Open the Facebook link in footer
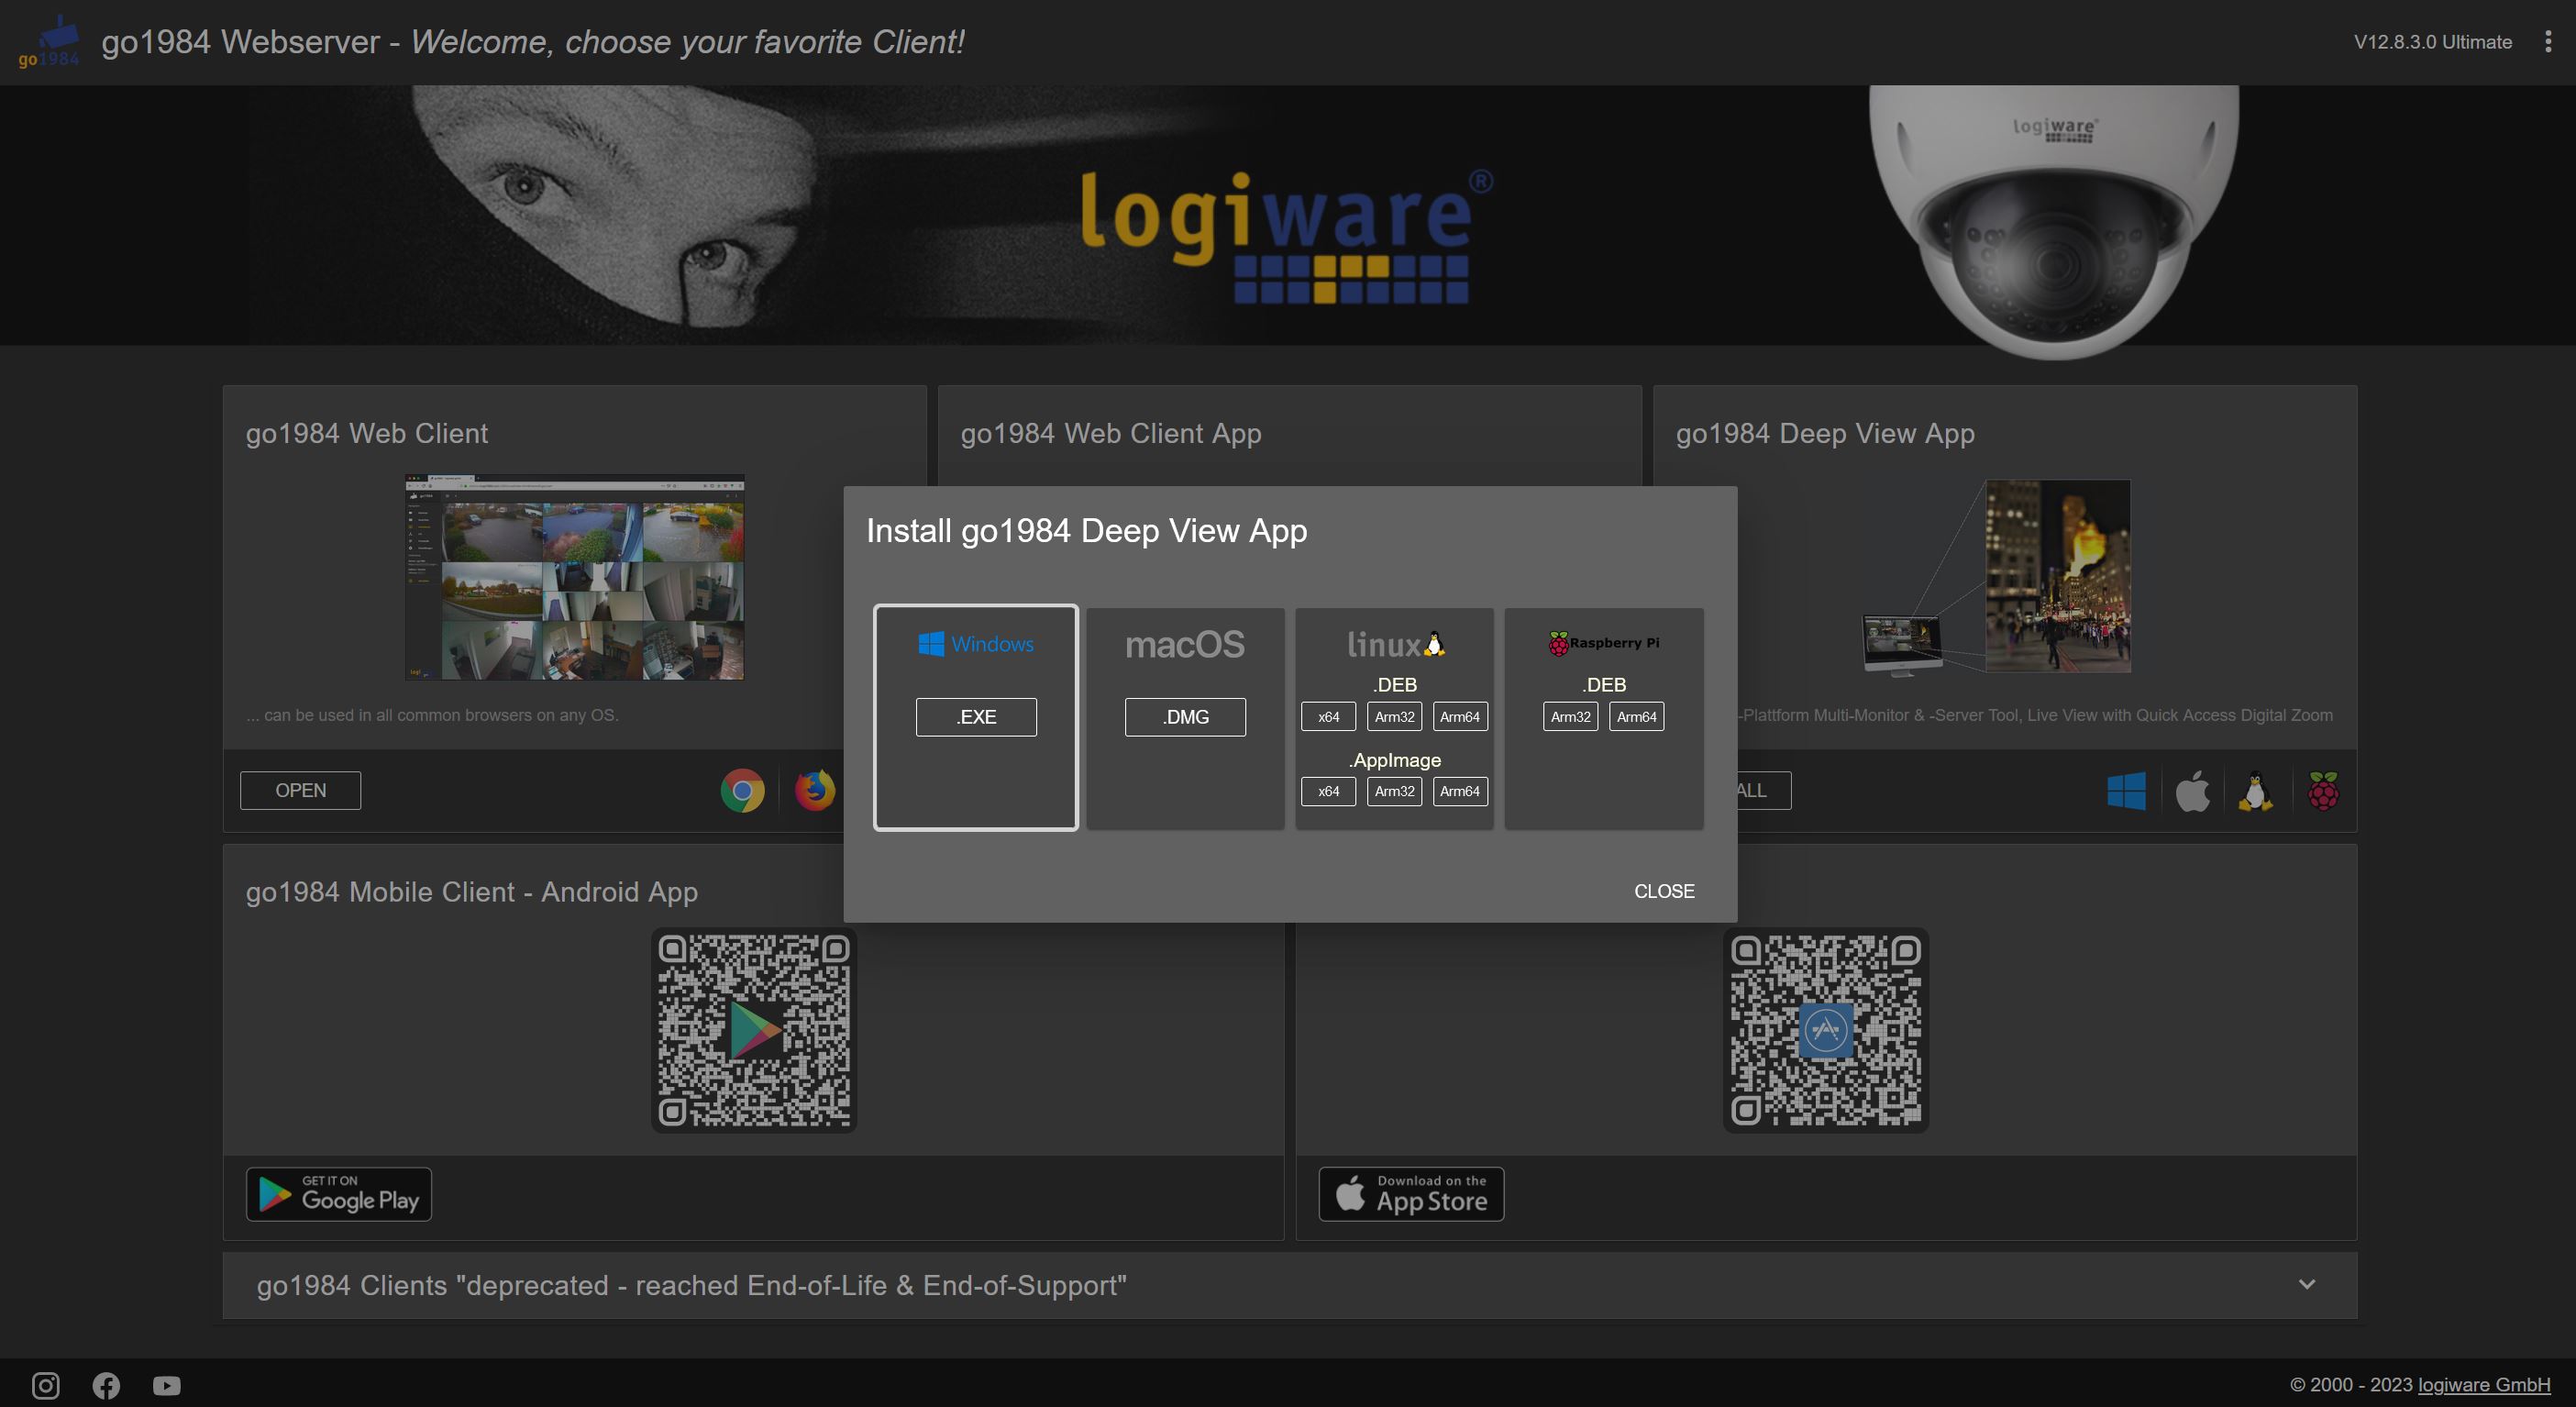This screenshot has height=1407, width=2576. (106, 1385)
